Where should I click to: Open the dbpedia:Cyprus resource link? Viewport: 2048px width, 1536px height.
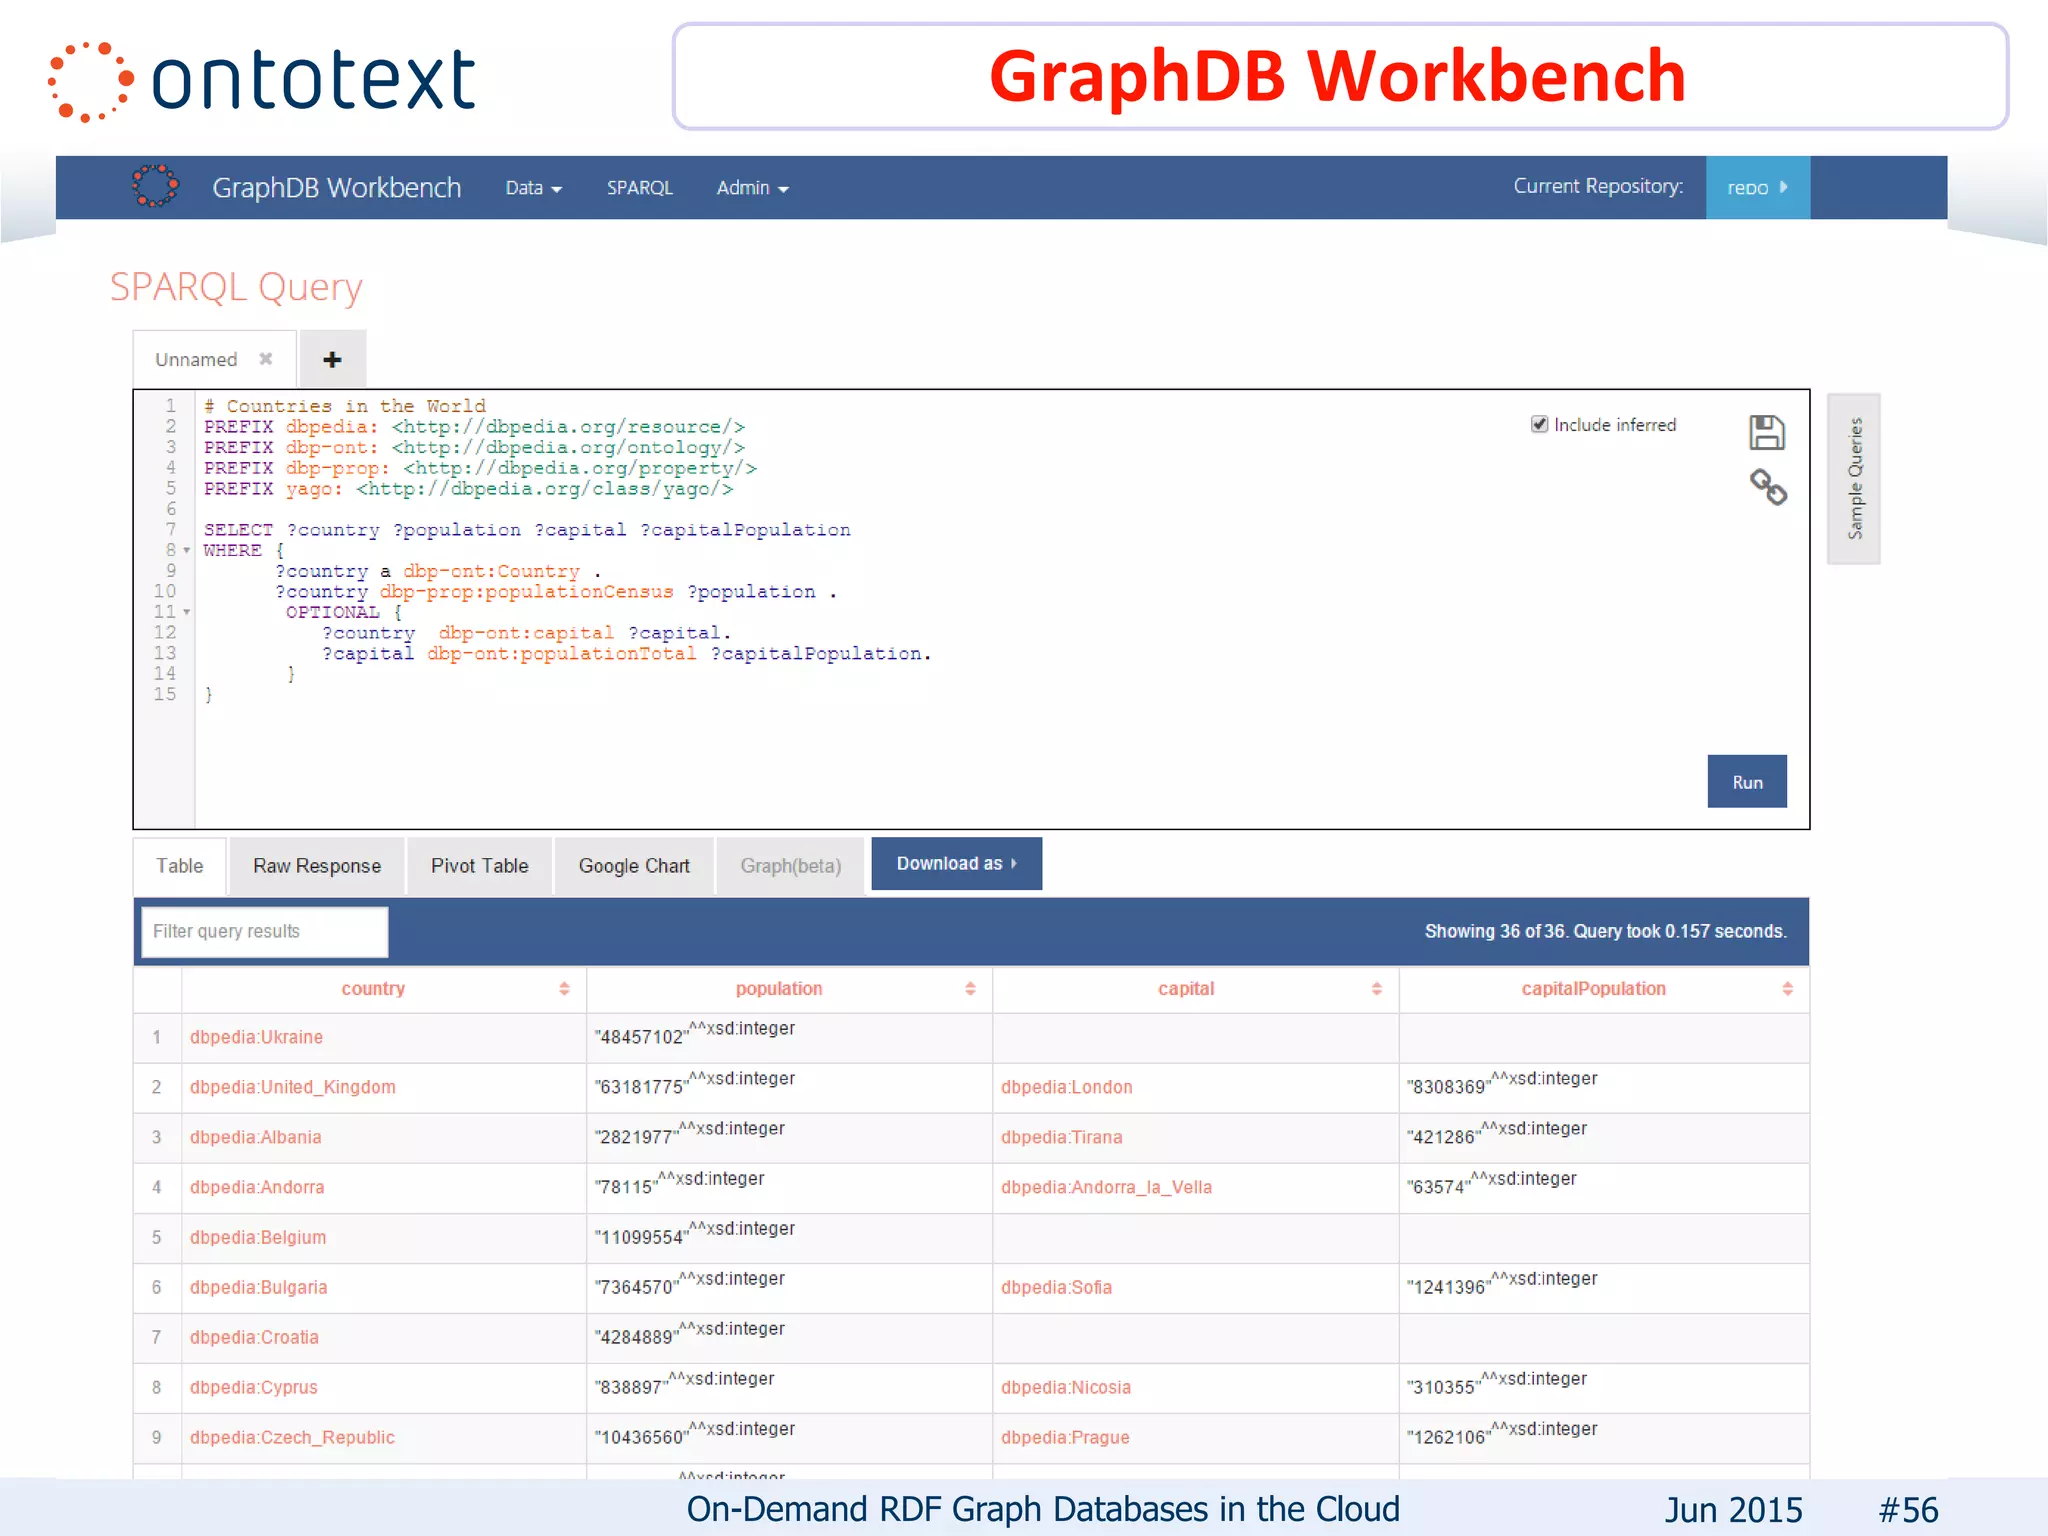tap(253, 1387)
